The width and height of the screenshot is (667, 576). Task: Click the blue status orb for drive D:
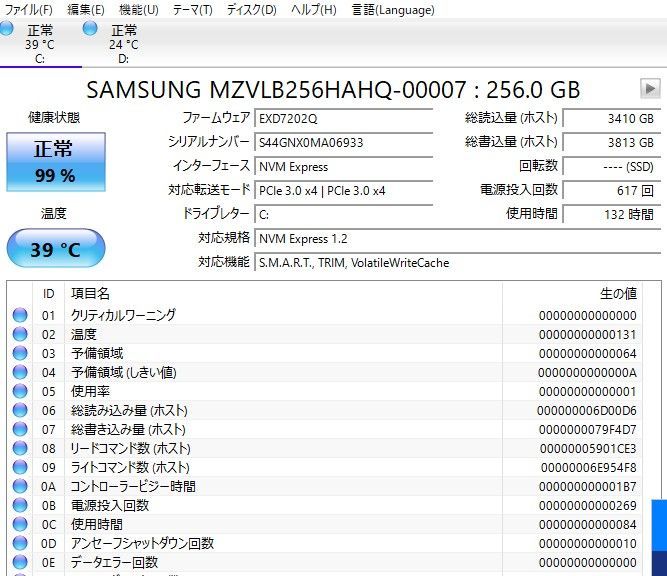90,29
